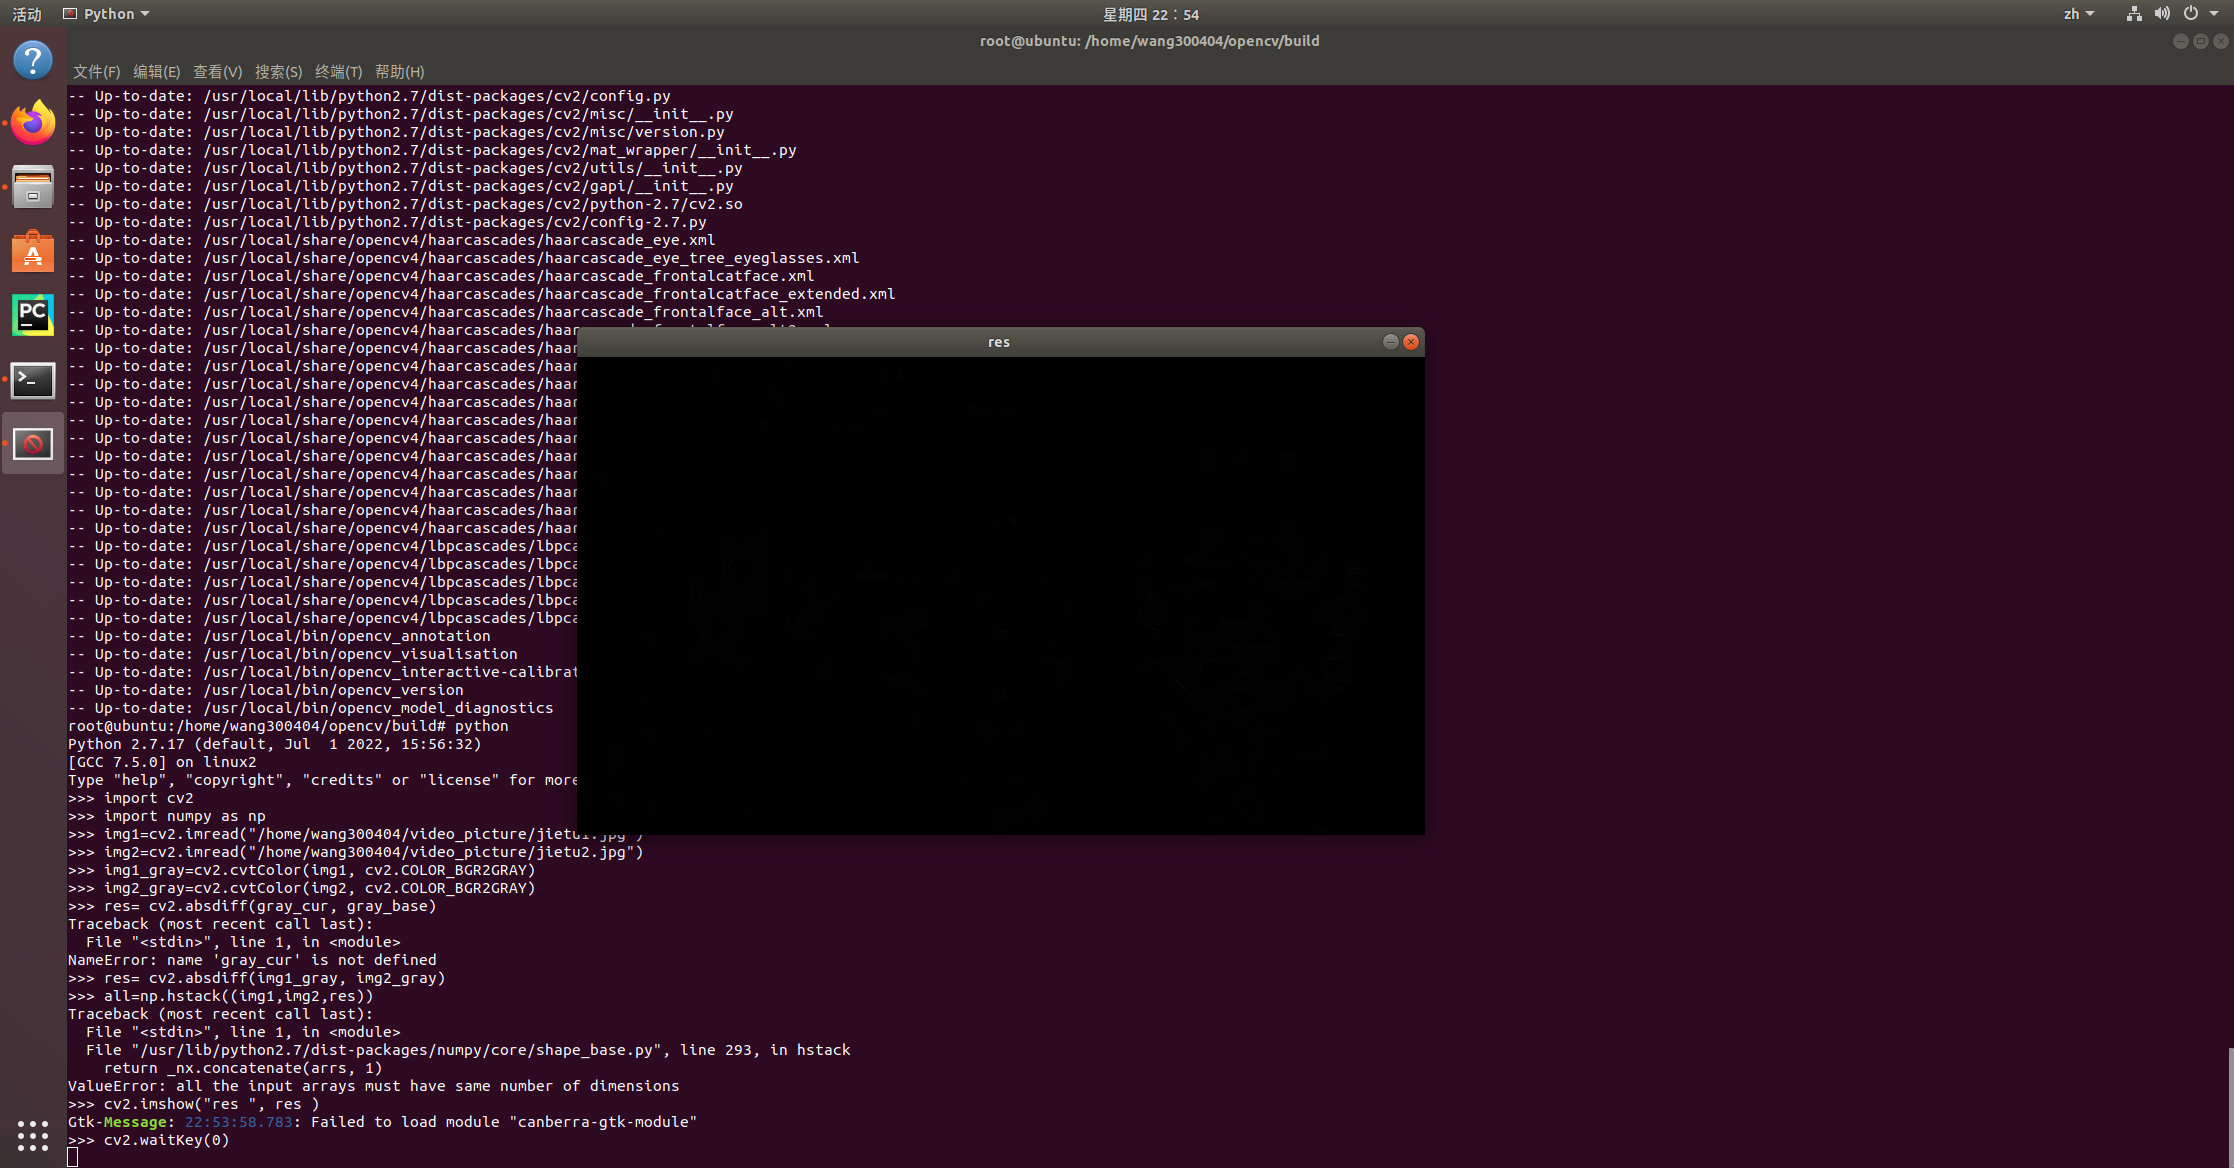Launch PyCharm from the dock
The image size is (2234, 1168).
tap(33, 316)
